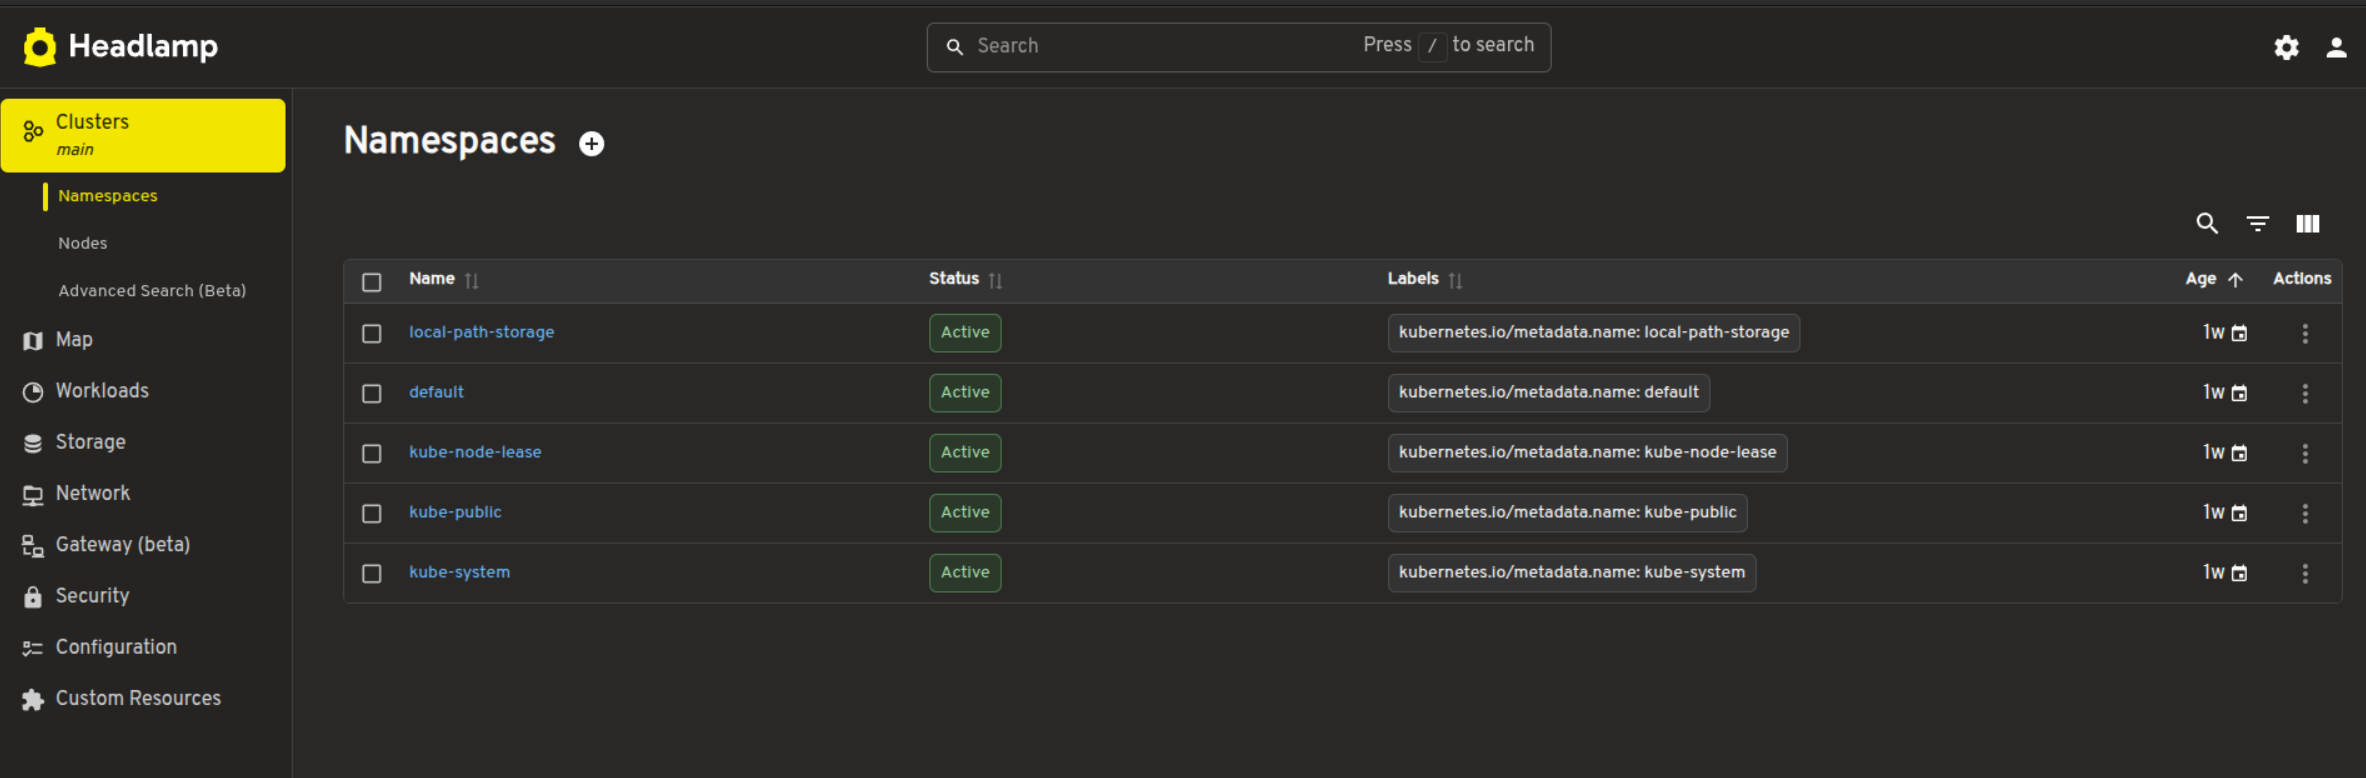Click the Headlamp logo icon
2366x778 pixels.
[40, 47]
